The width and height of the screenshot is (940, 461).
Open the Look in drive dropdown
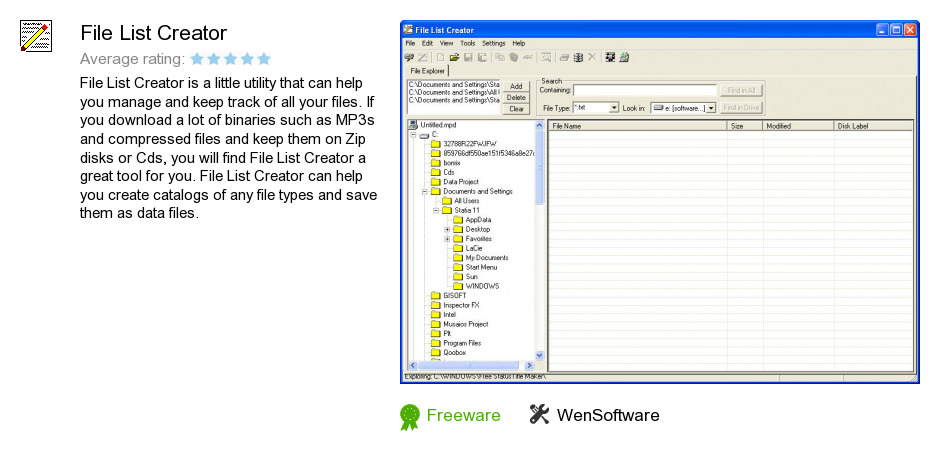[710, 108]
